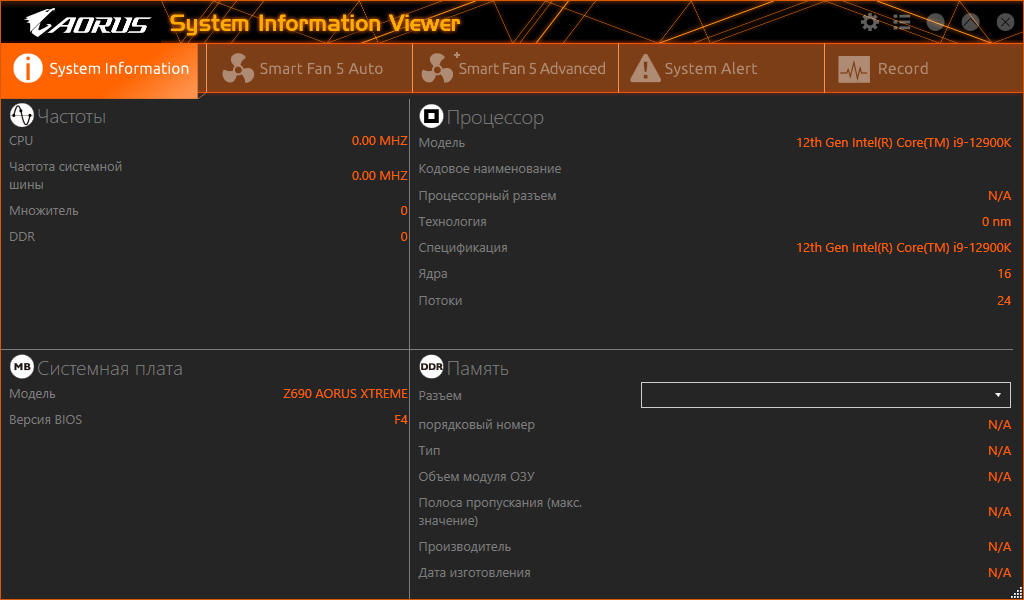The width and height of the screenshot is (1024, 600).
Task: Click the Системная плата section heading
Action: 110,368
